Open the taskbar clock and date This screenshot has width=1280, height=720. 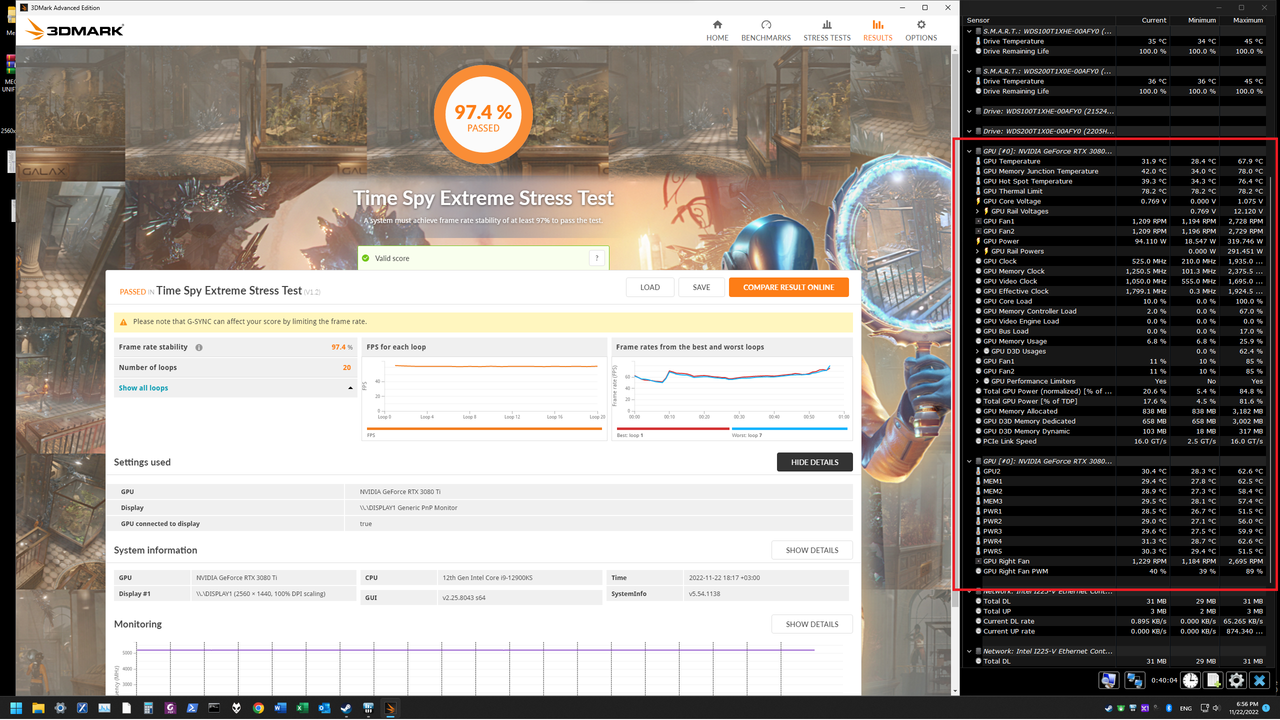pyautogui.click(x=1244, y=708)
